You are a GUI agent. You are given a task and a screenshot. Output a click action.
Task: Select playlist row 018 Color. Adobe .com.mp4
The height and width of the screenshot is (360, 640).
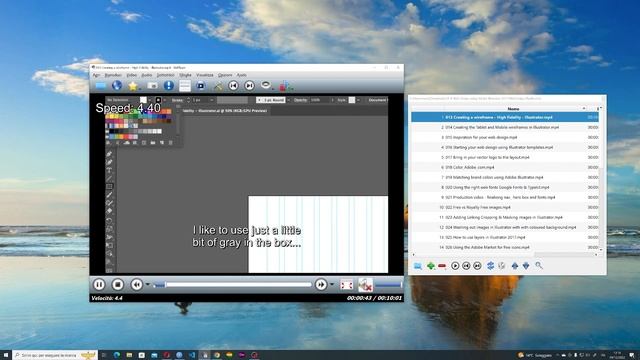click(505, 167)
